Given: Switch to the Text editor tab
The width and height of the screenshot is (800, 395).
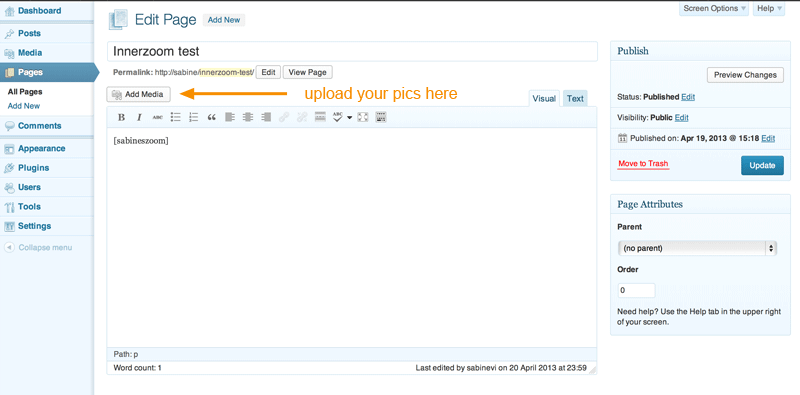Looking at the screenshot, I should coord(575,98).
